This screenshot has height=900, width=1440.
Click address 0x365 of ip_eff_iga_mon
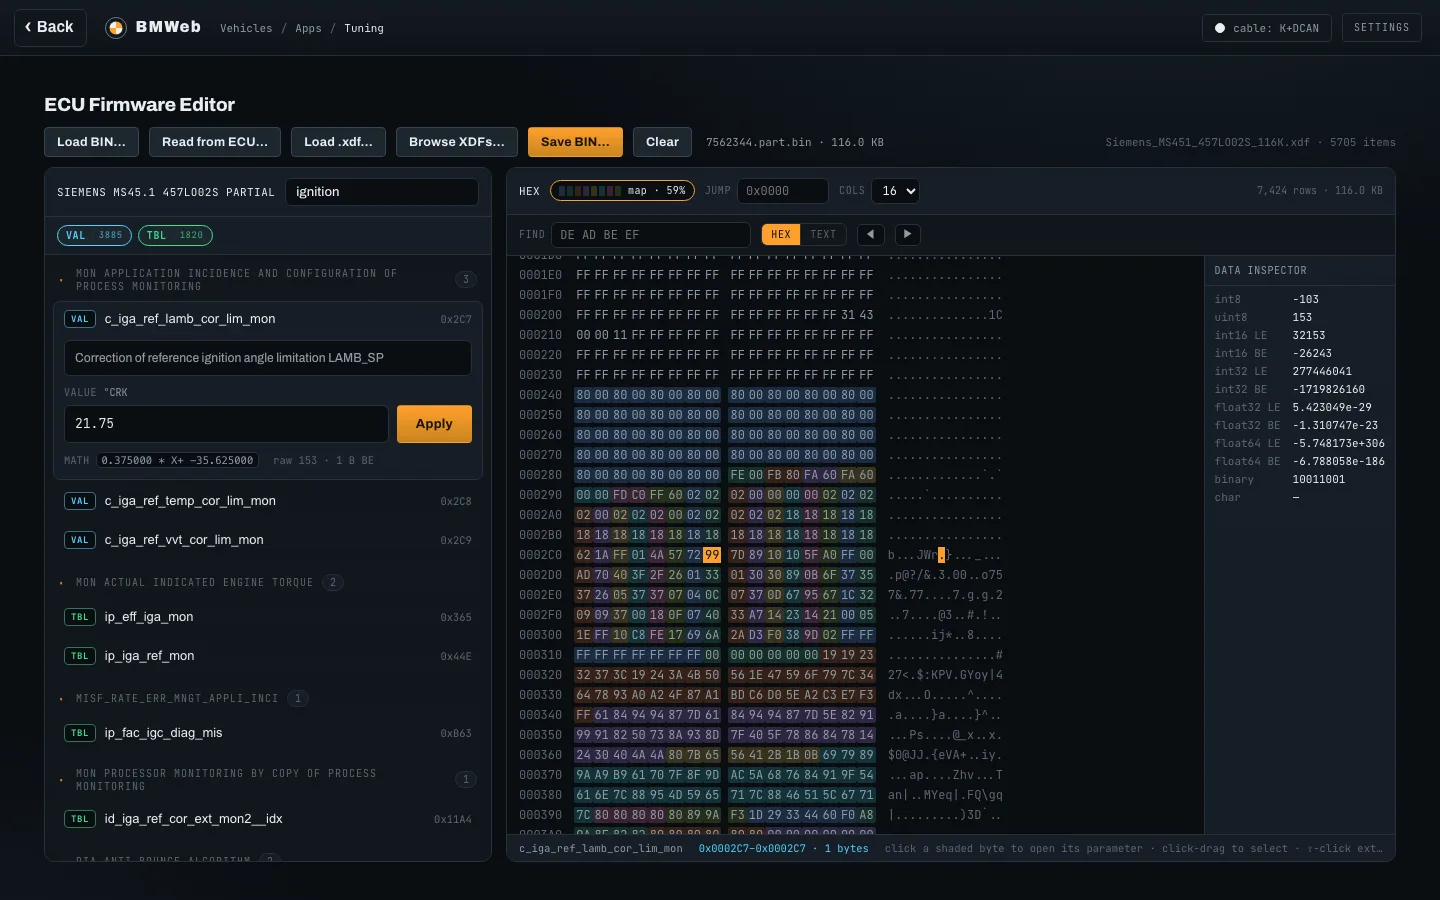(456, 617)
